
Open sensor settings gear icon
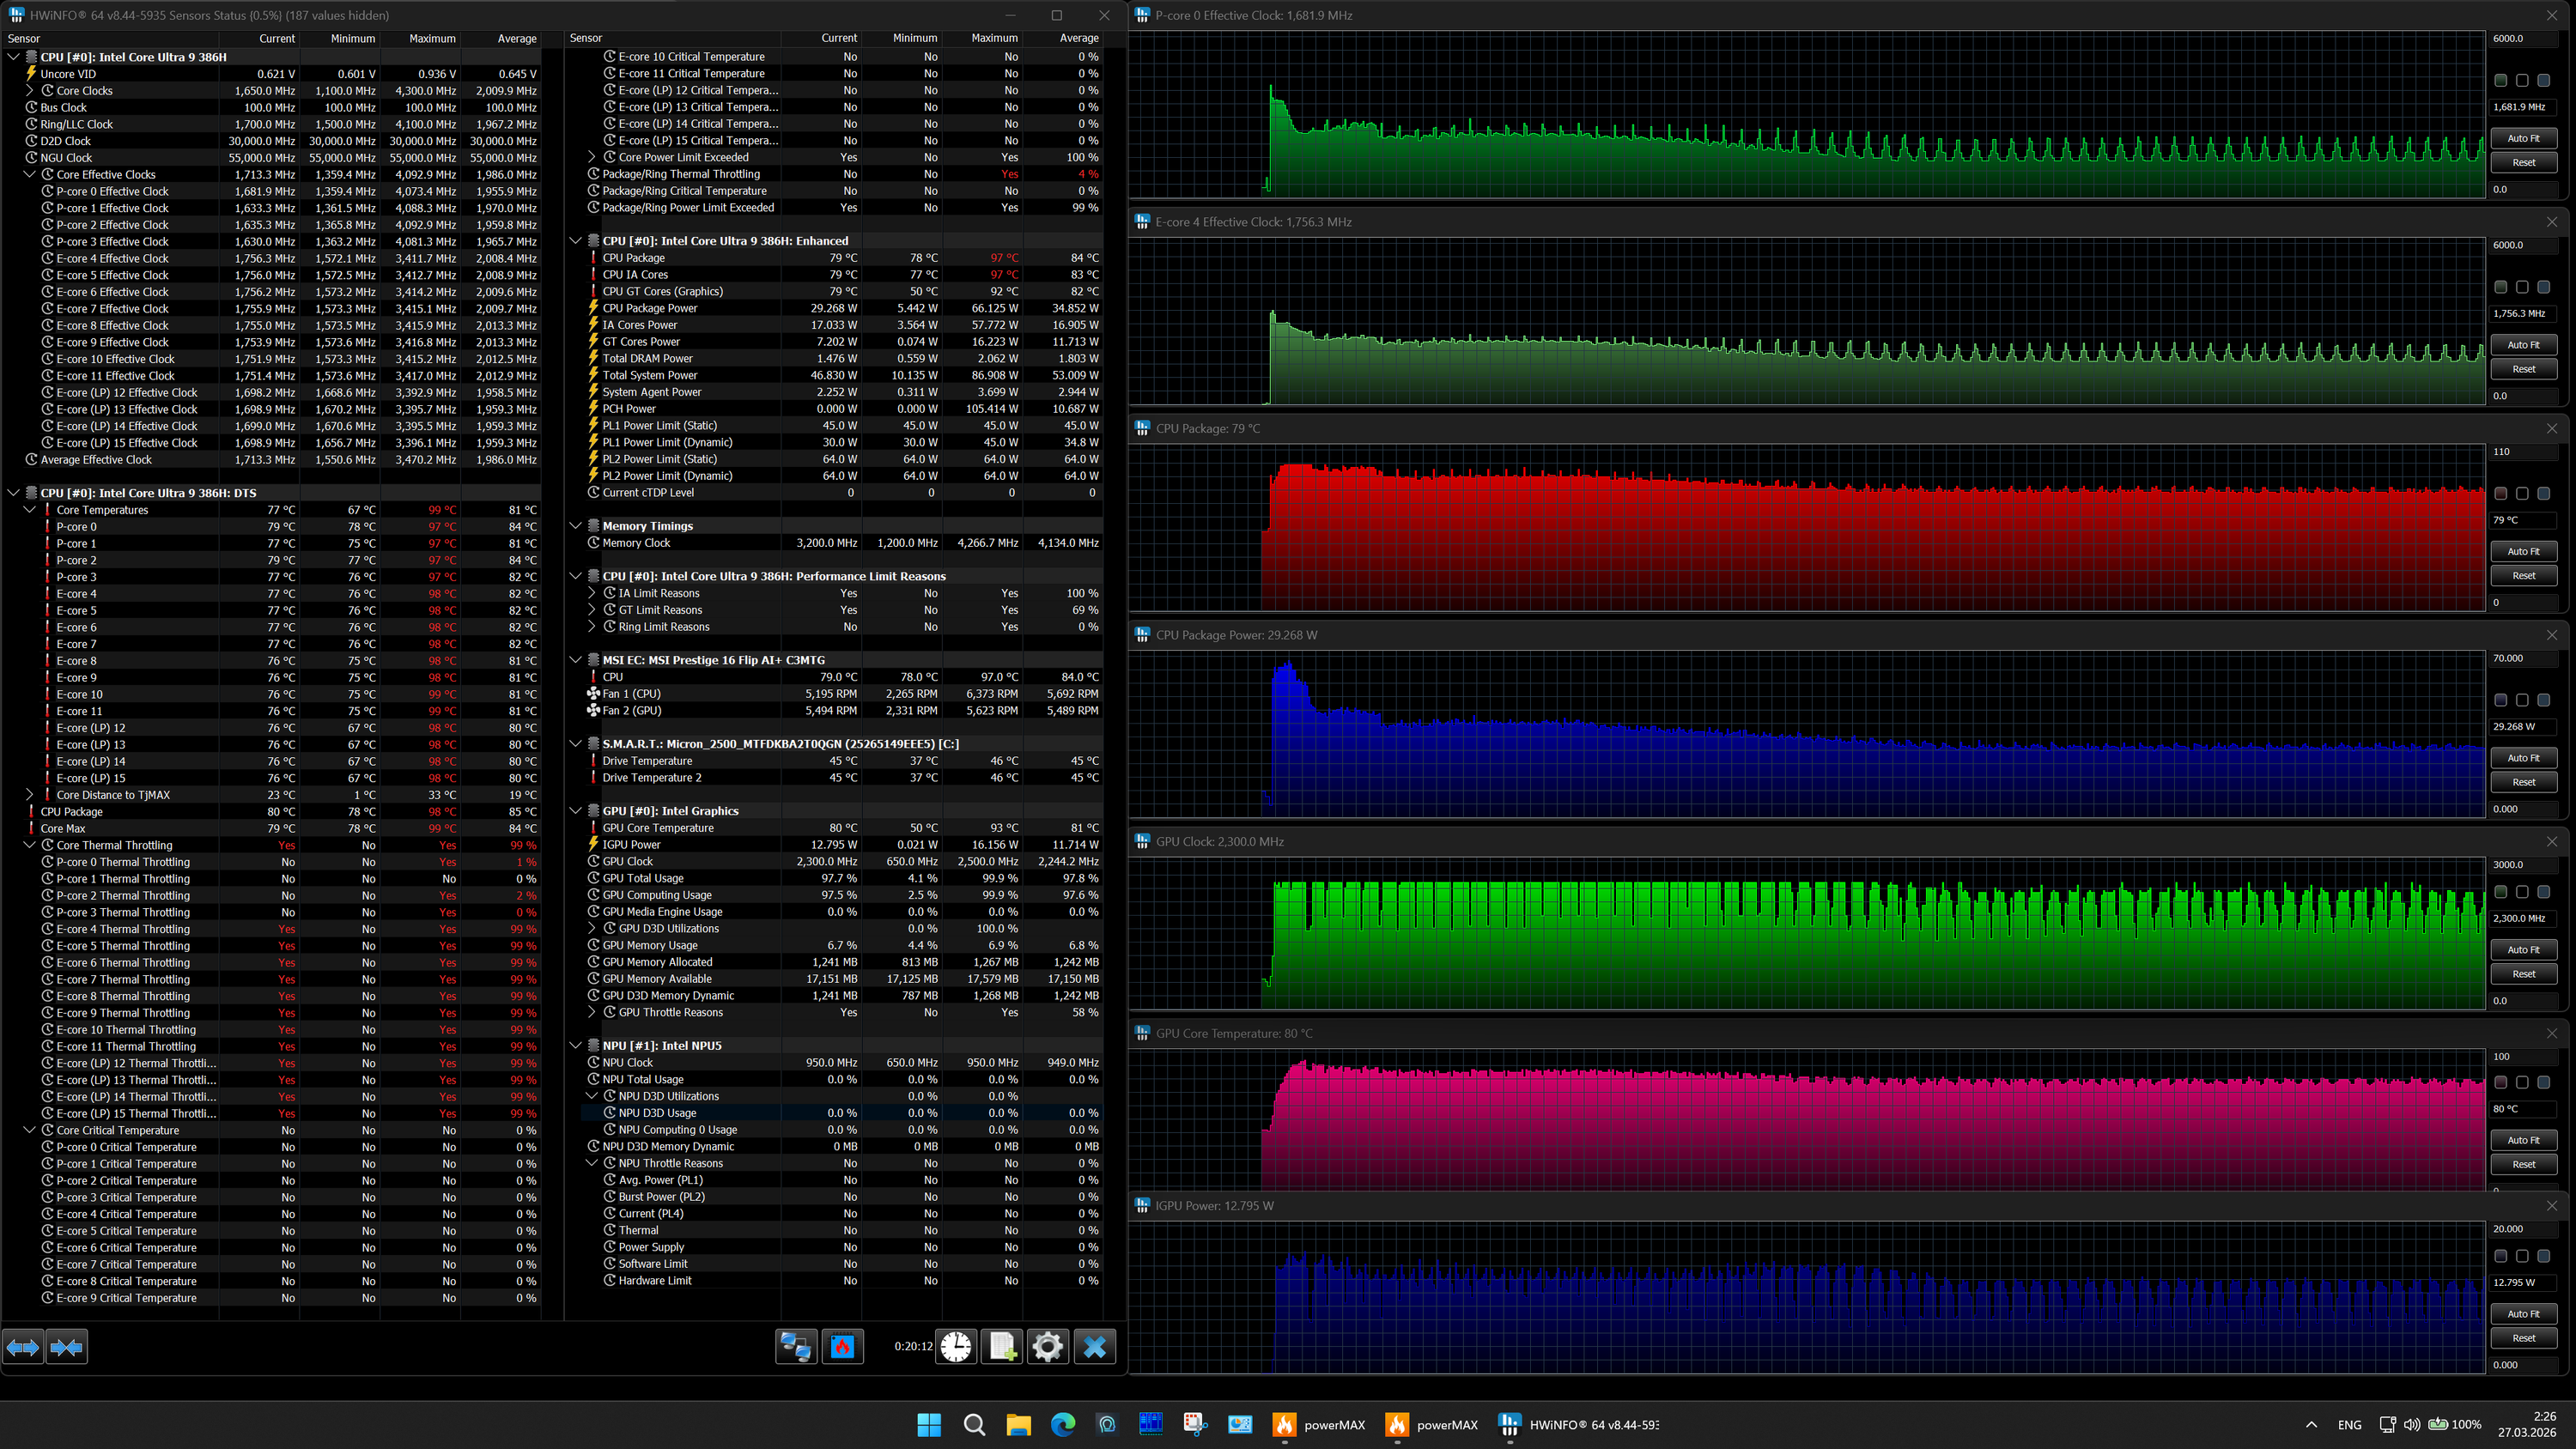click(x=1047, y=1346)
